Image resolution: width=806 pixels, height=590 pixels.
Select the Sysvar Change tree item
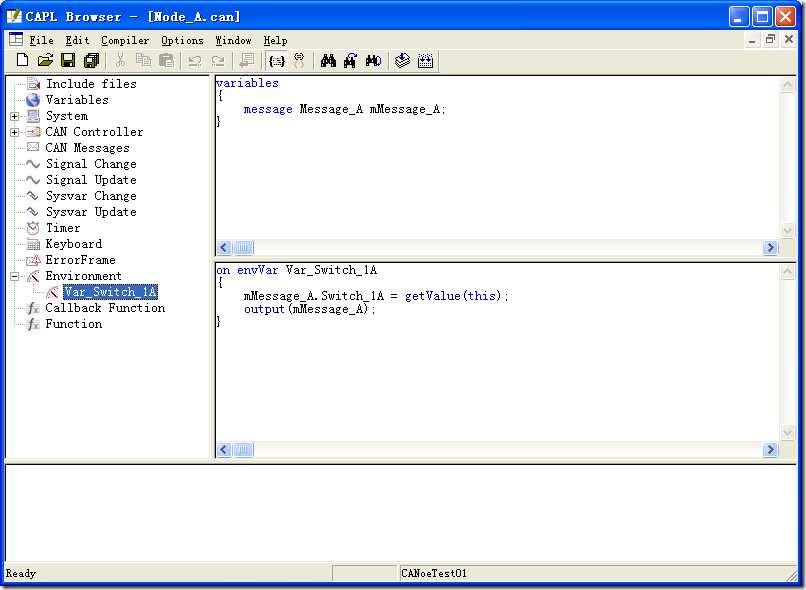[91, 196]
